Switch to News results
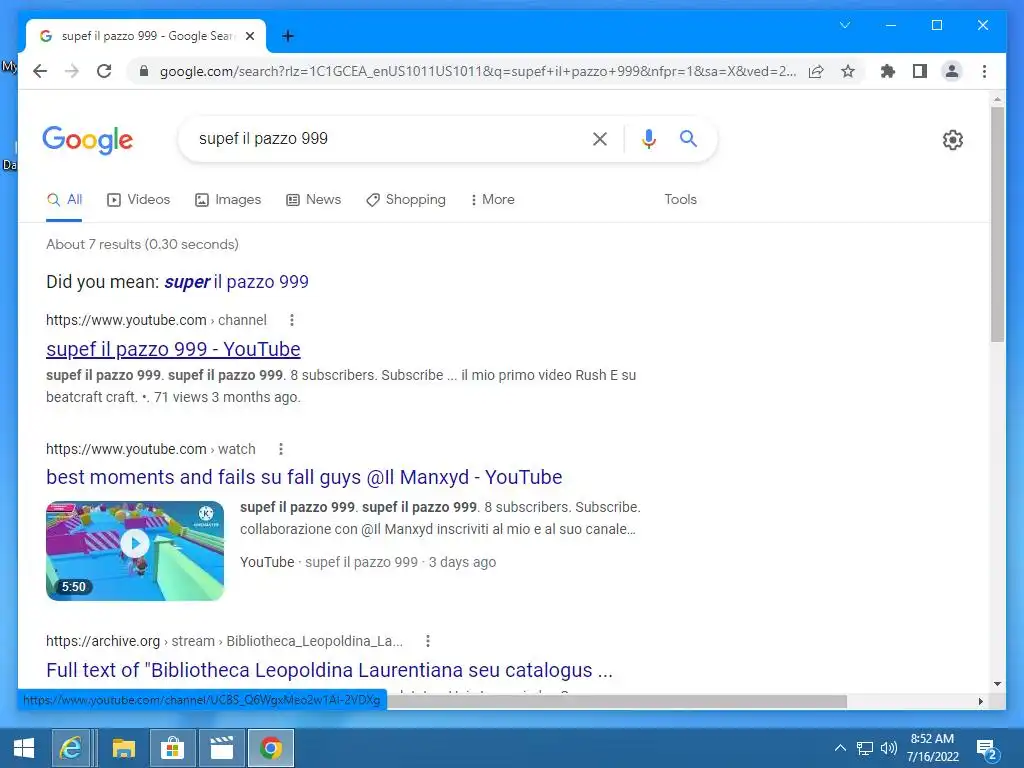1024x768 pixels. pyautogui.click(x=313, y=199)
